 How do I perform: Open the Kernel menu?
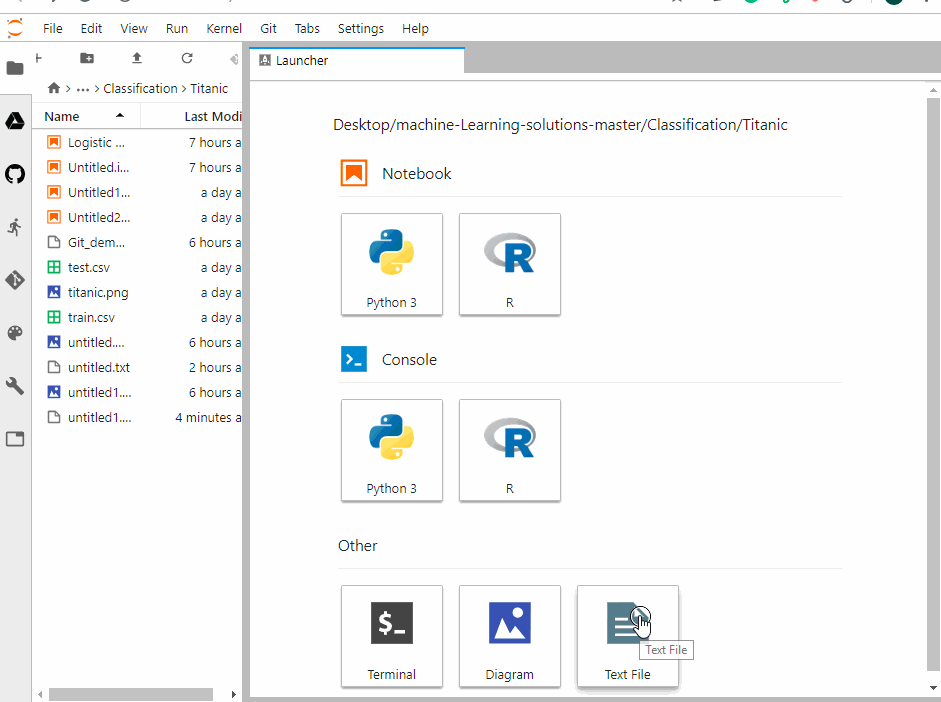(224, 28)
